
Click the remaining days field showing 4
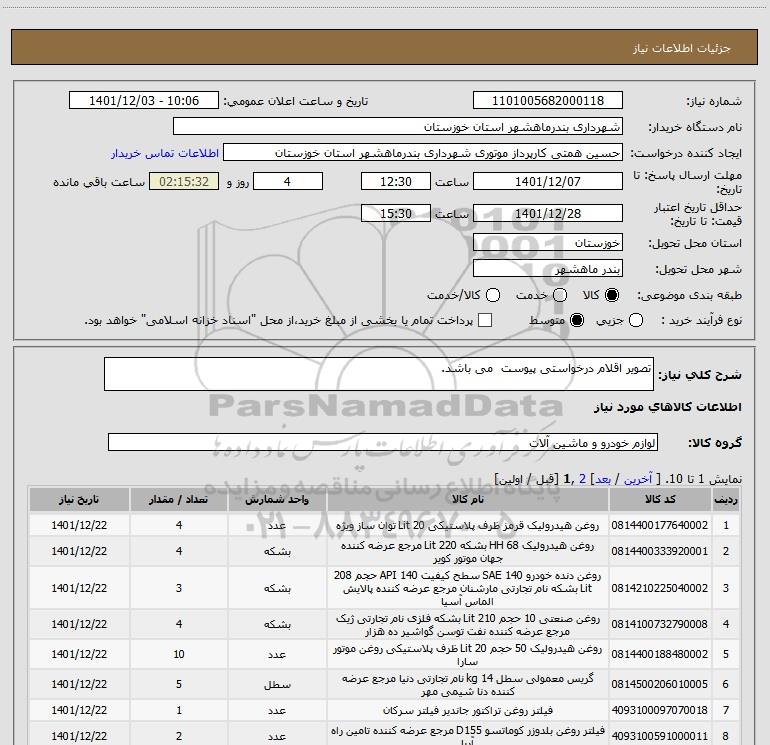[288, 181]
